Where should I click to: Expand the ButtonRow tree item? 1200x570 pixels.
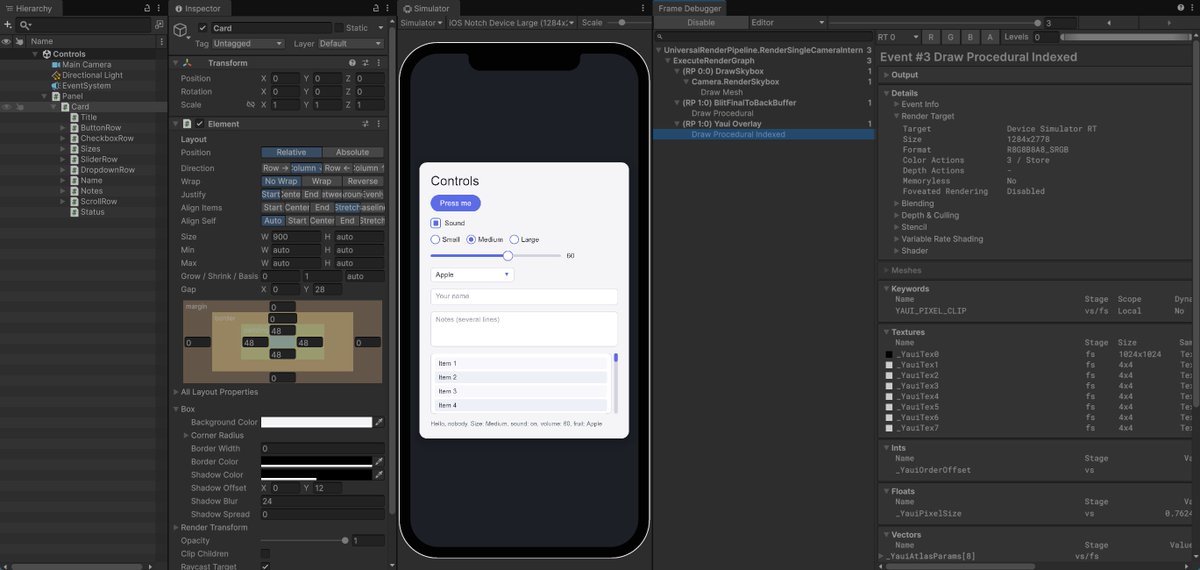click(x=62, y=128)
